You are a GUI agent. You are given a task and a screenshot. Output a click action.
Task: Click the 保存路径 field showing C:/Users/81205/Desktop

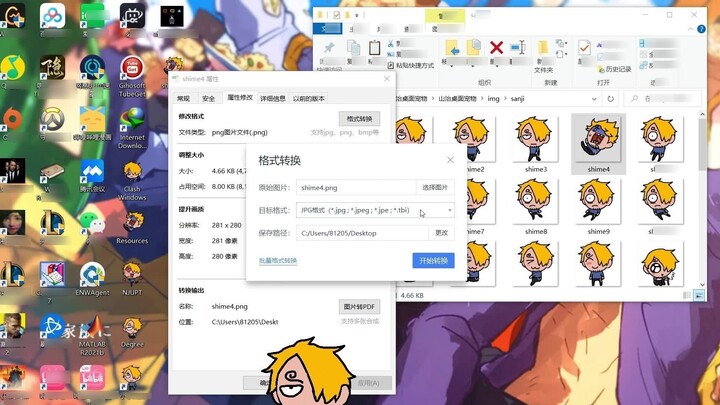[362, 233]
